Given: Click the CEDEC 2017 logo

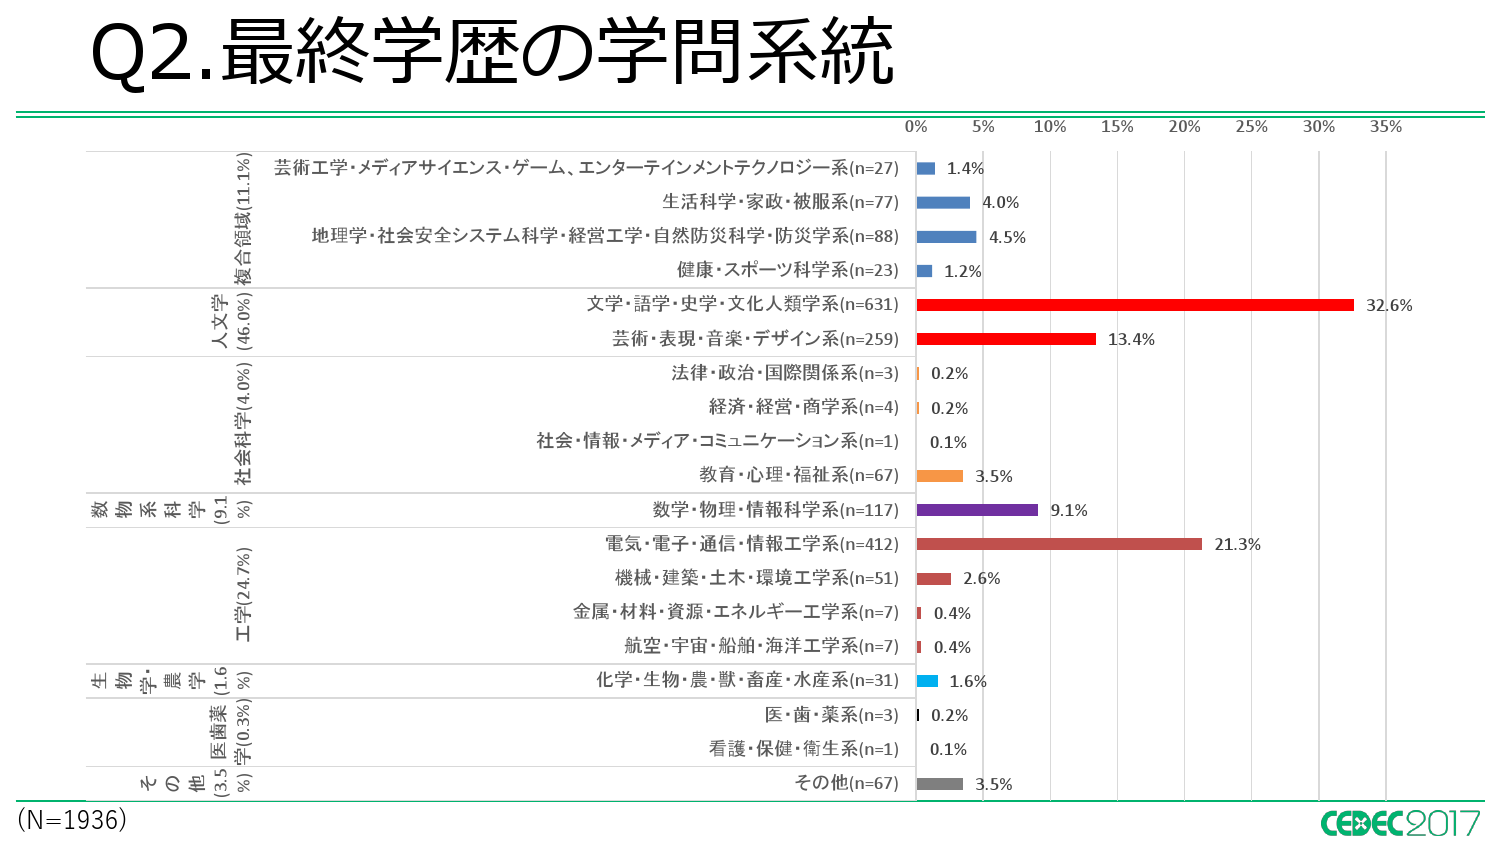Looking at the screenshot, I should pyautogui.click(x=1399, y=823).
